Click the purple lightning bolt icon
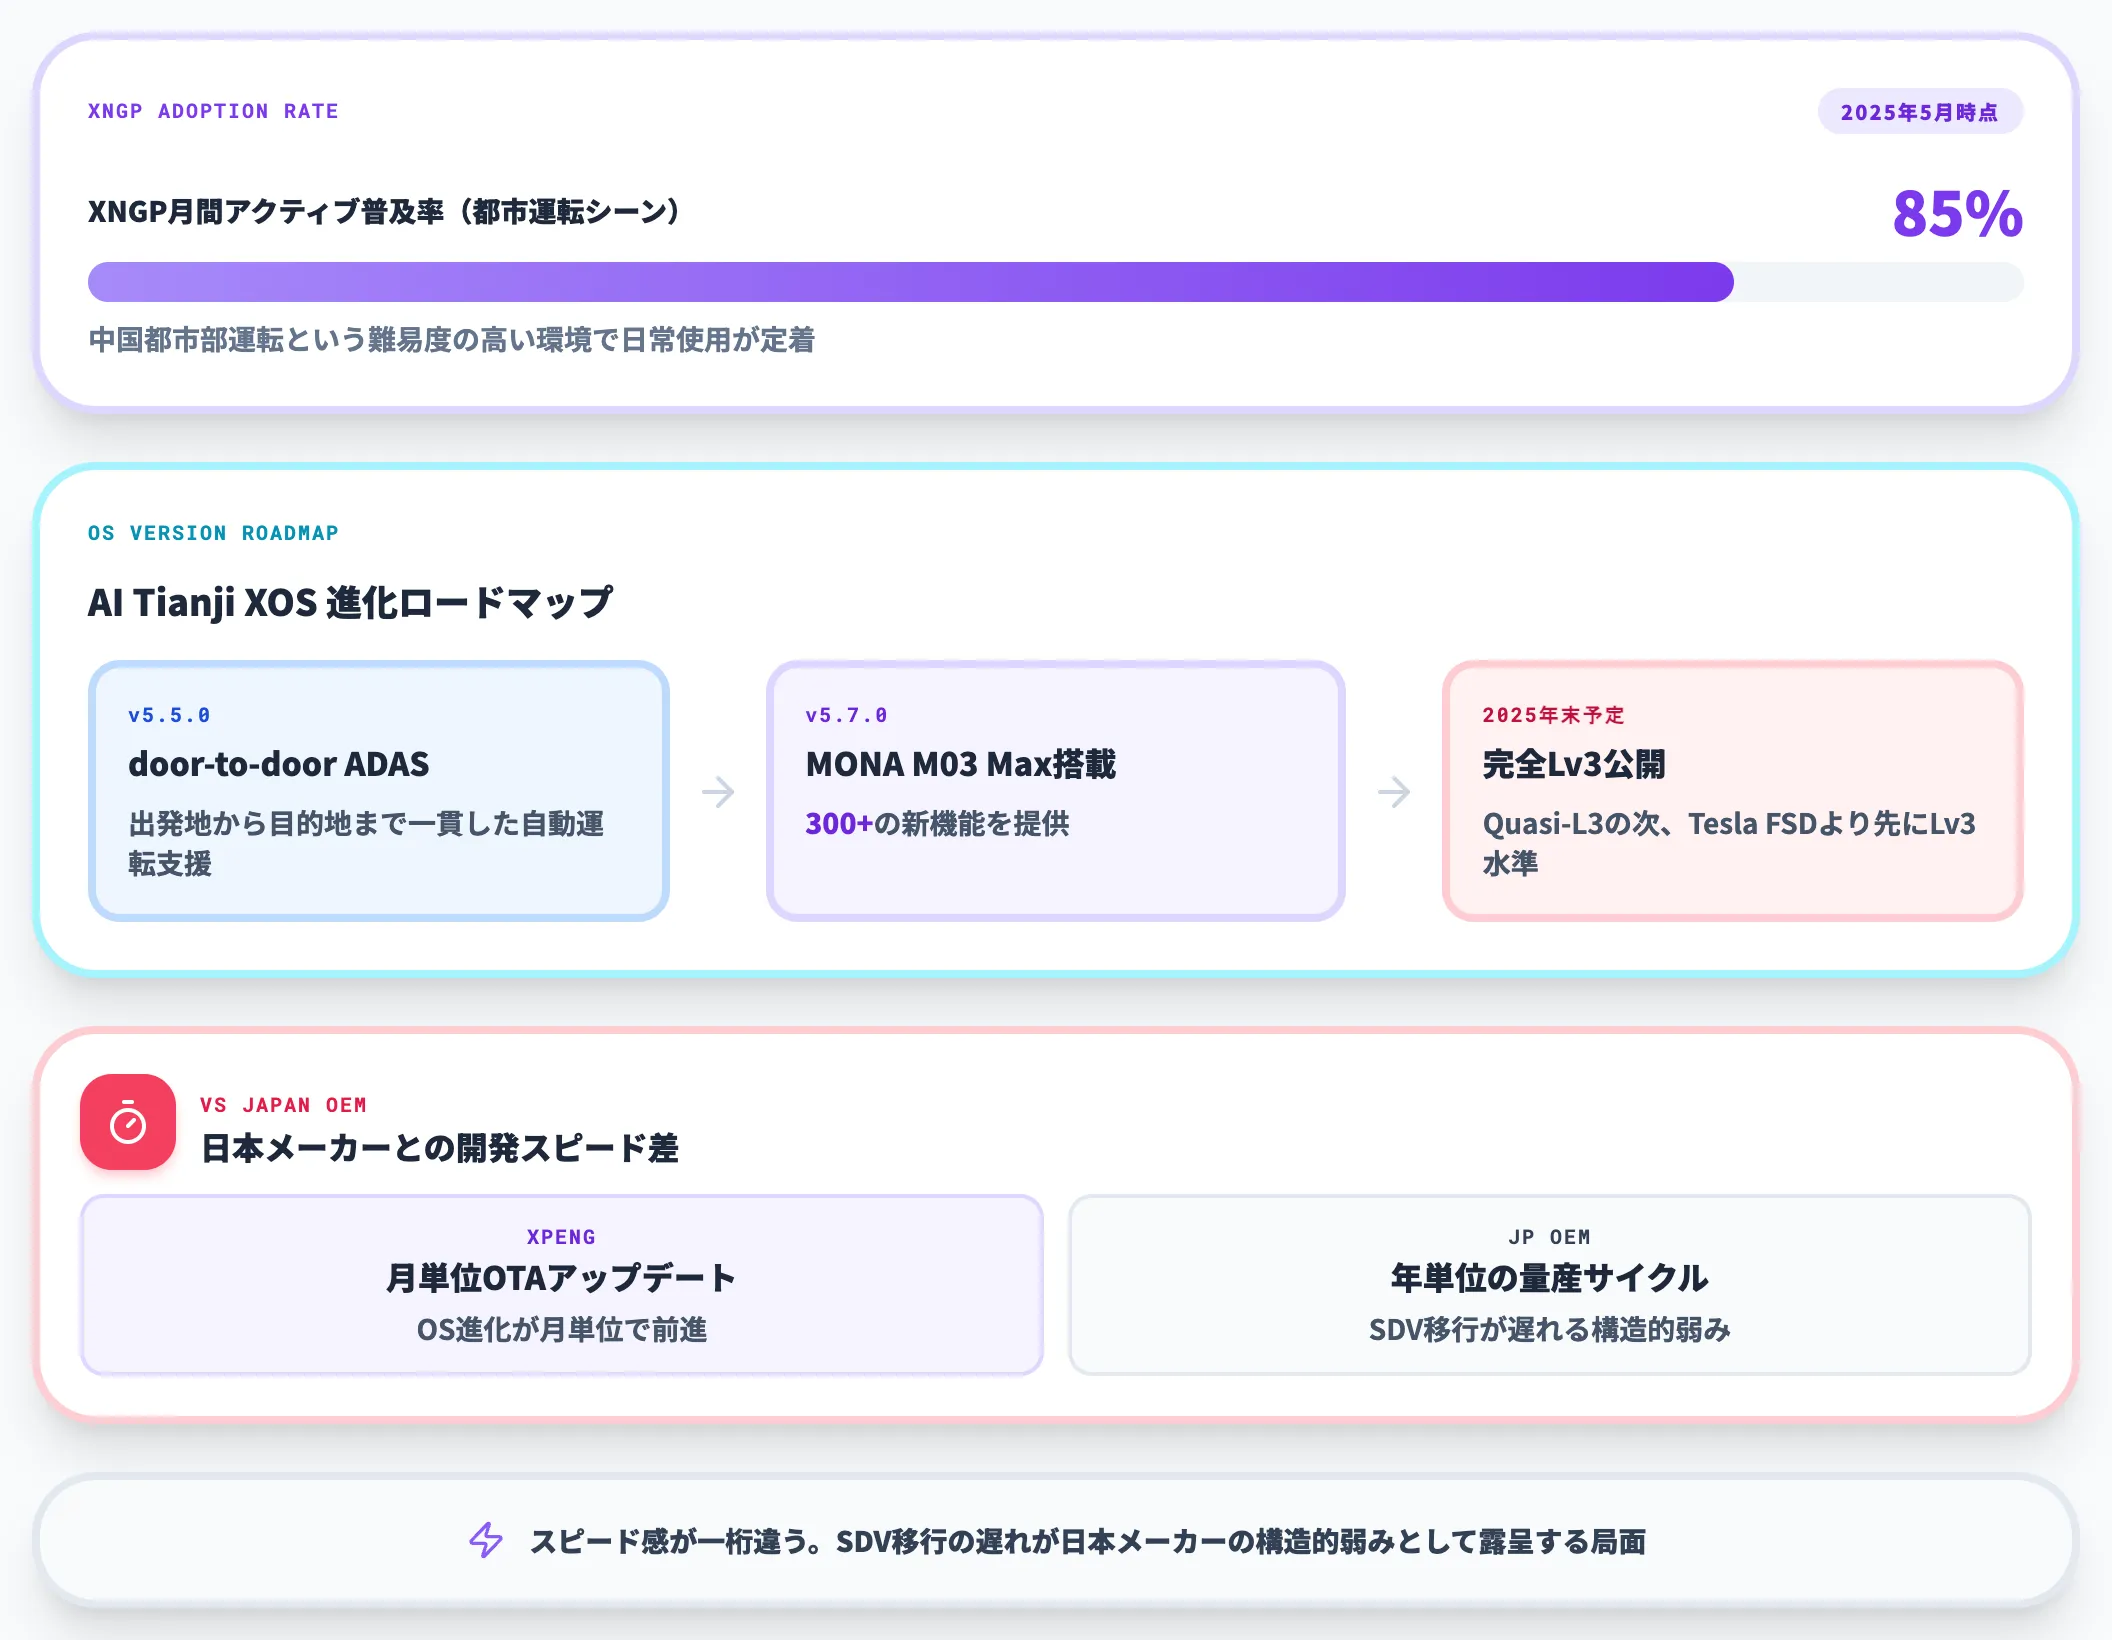This screenshot has height=1640, width=2112. tap(486, 1540)
